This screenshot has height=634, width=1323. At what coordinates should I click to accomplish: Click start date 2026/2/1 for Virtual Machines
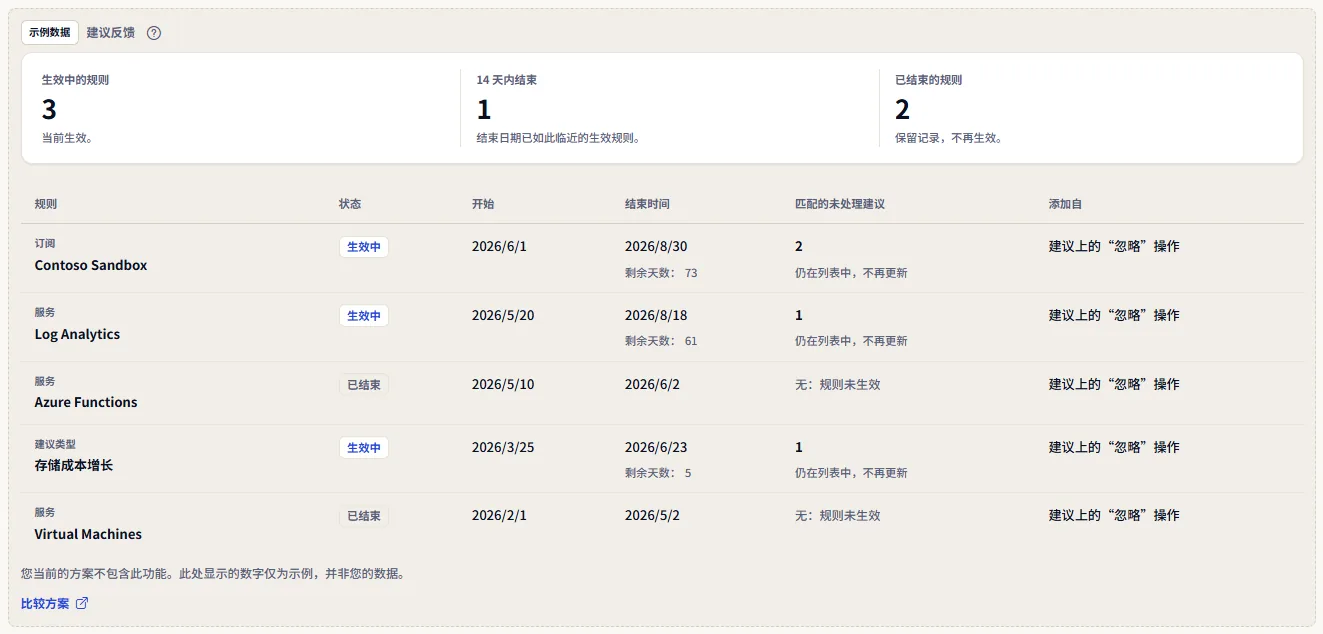pos(499,516)
